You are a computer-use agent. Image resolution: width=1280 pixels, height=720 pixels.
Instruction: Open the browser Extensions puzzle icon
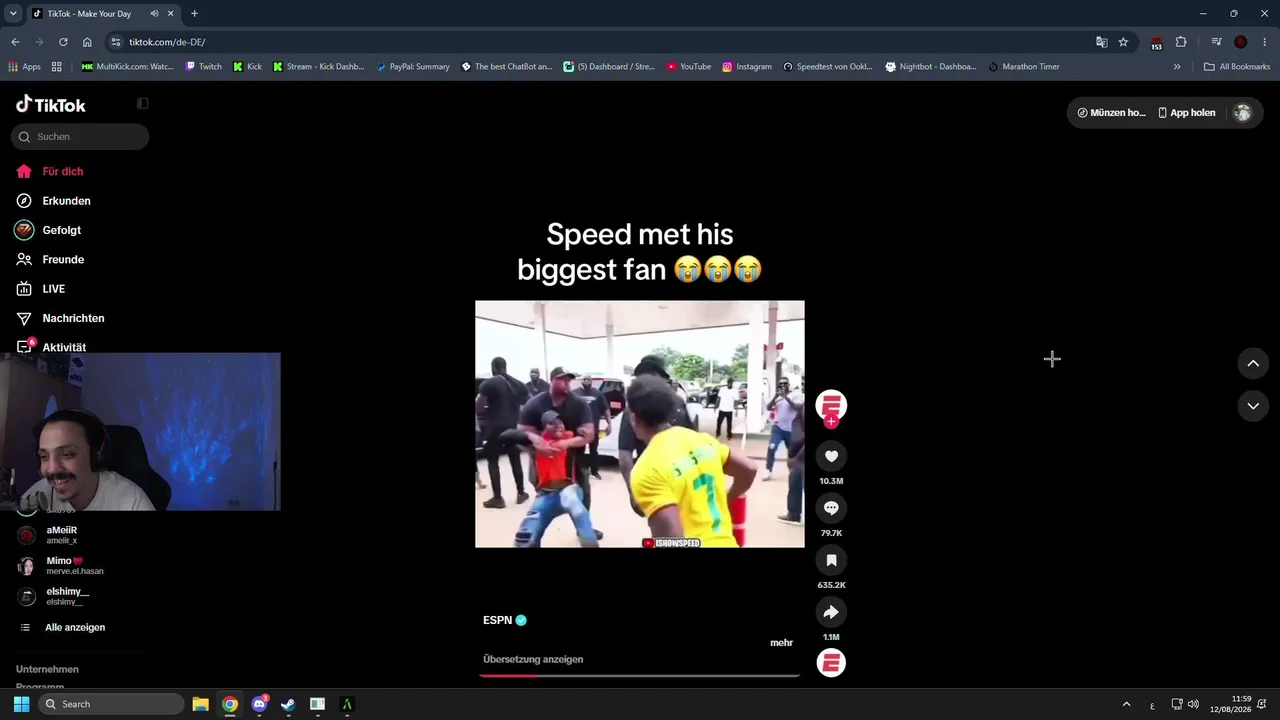point(1181,42)
